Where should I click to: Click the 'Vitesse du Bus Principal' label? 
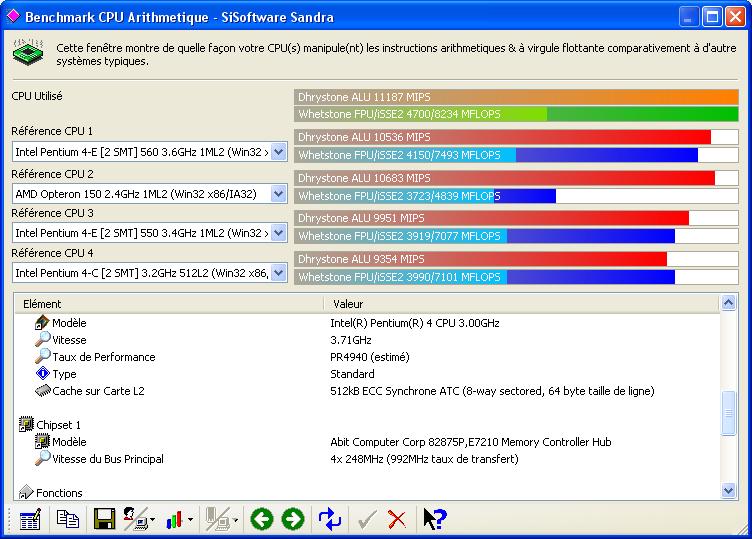108,459
